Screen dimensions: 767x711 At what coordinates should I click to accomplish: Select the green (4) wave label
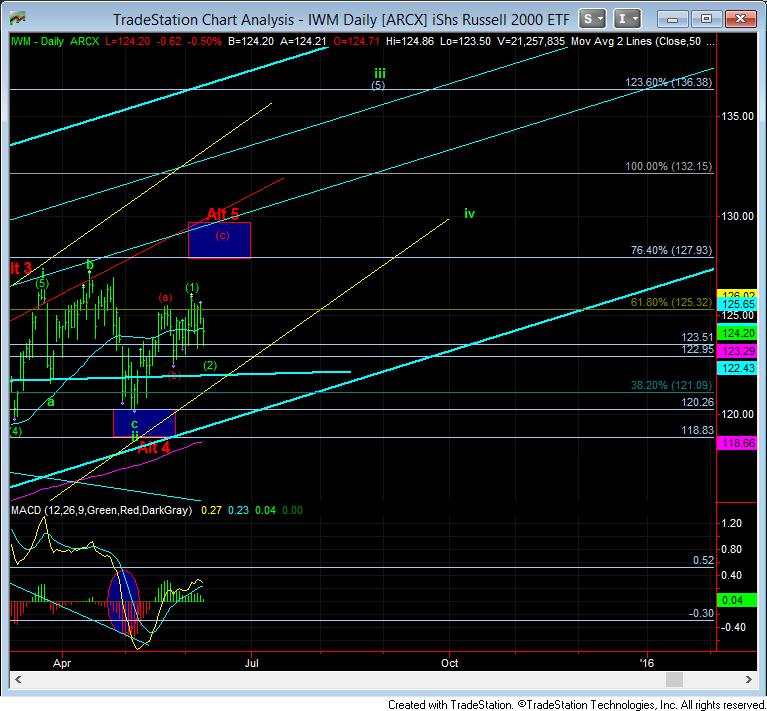tap(16, 431)
